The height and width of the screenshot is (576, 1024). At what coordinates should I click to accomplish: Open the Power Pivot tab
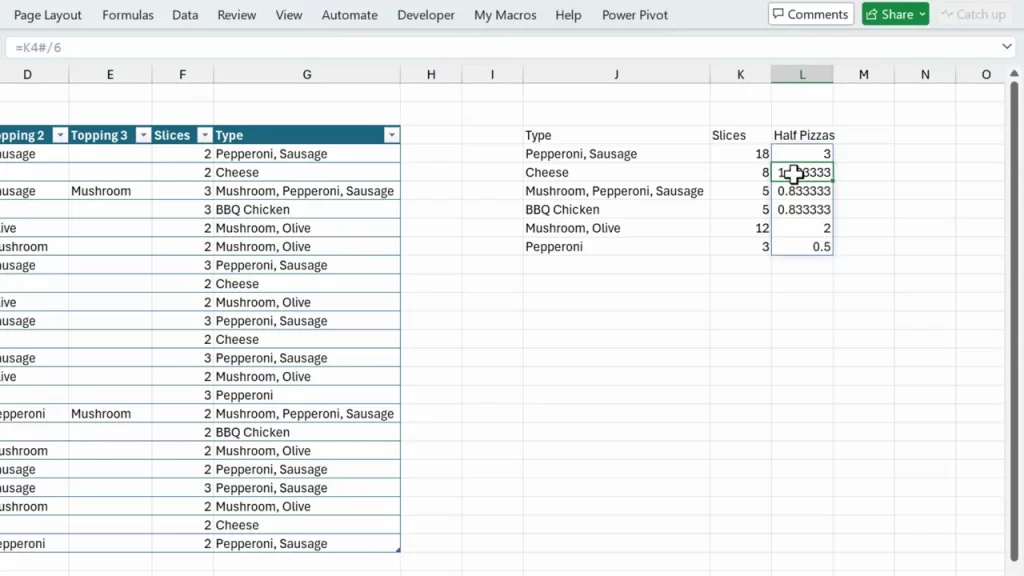point(634,14)
